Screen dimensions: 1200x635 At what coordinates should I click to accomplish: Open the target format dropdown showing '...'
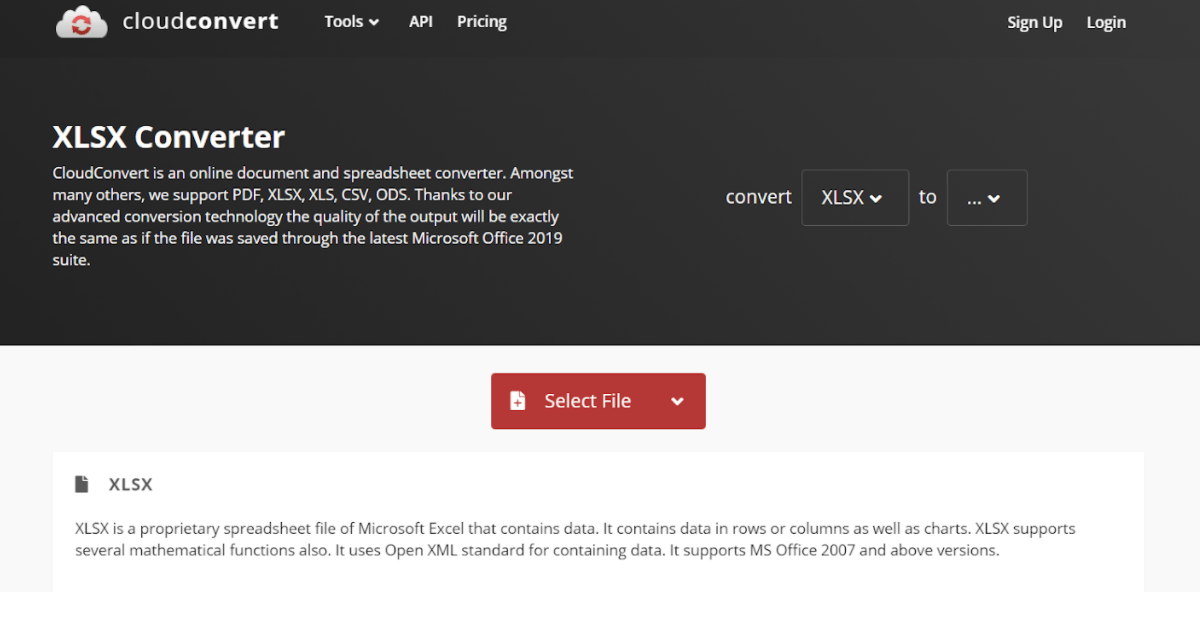pos(986,197)
